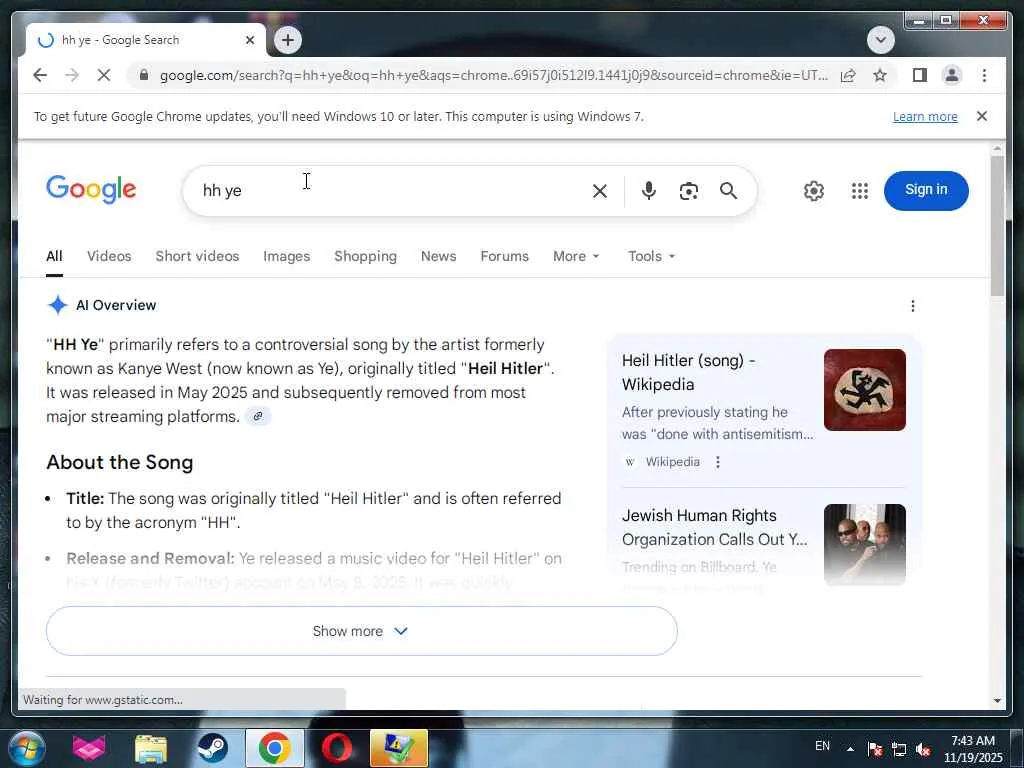Screen dimensions: 1024x768
Task: Click the Wikipedia source label
Action: 672,462
